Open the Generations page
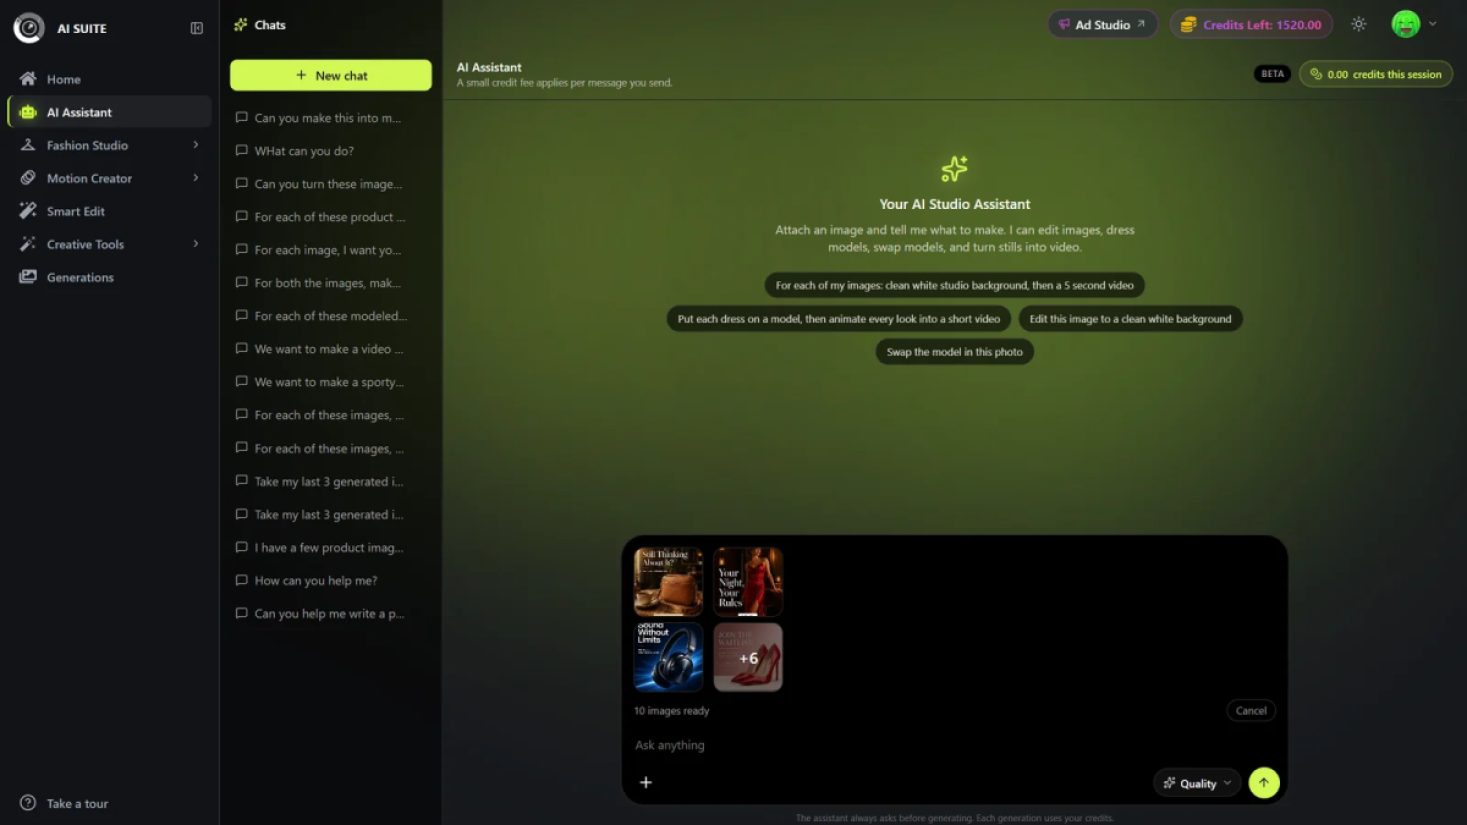The width and height of the screenshot is (1467, 825). tap(110, 277)
